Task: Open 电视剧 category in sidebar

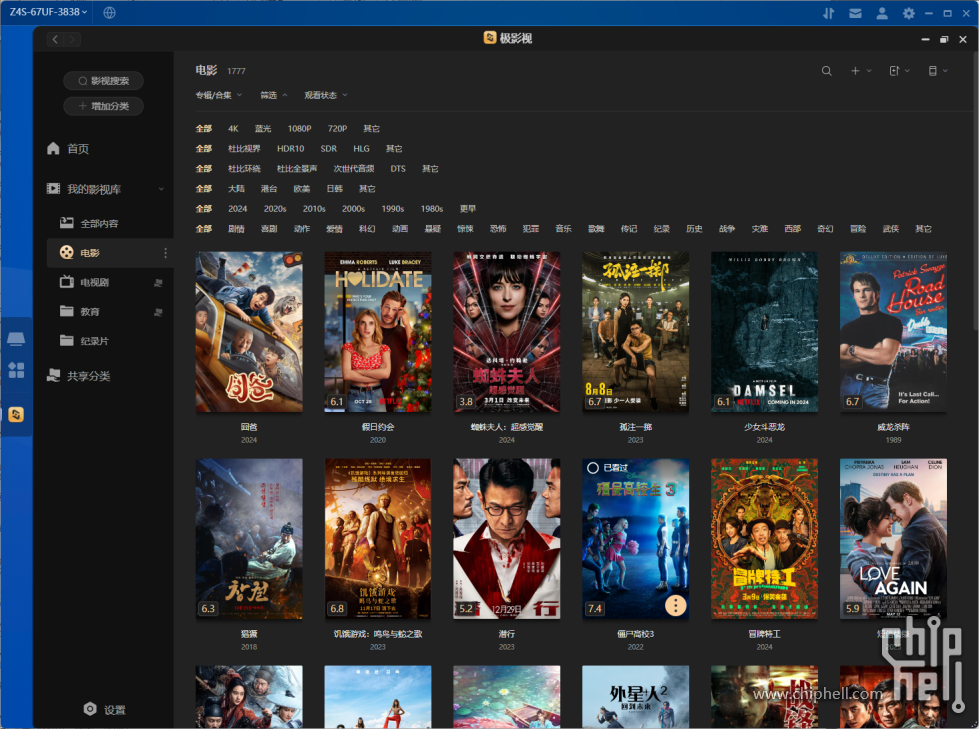Action: 84,282
